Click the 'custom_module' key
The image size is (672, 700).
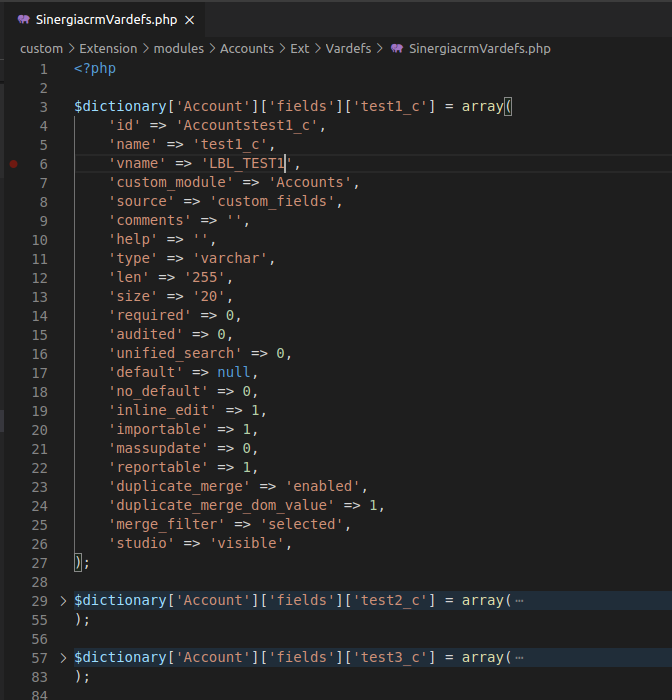(171, 183)
